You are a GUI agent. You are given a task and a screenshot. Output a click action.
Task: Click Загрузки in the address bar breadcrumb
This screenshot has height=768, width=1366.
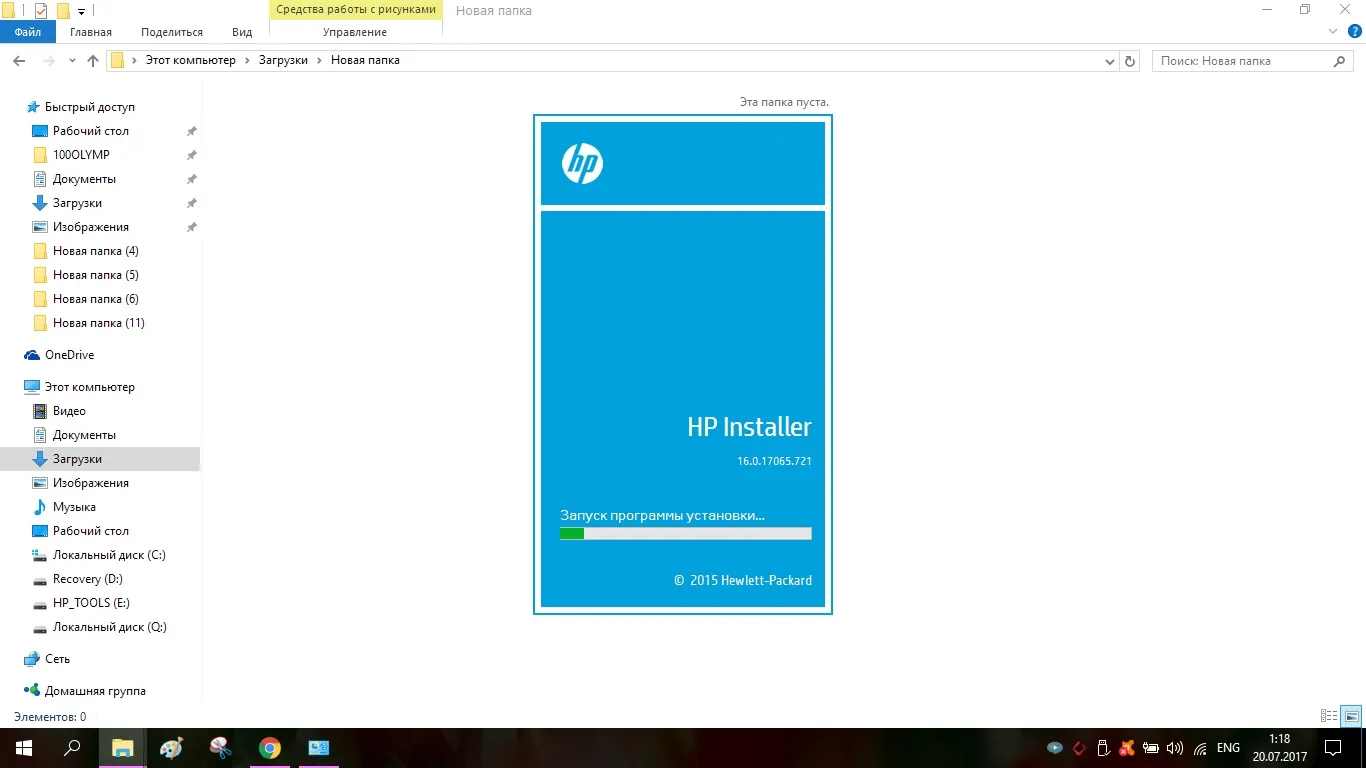pyautogui.click(x=283, y=61)
